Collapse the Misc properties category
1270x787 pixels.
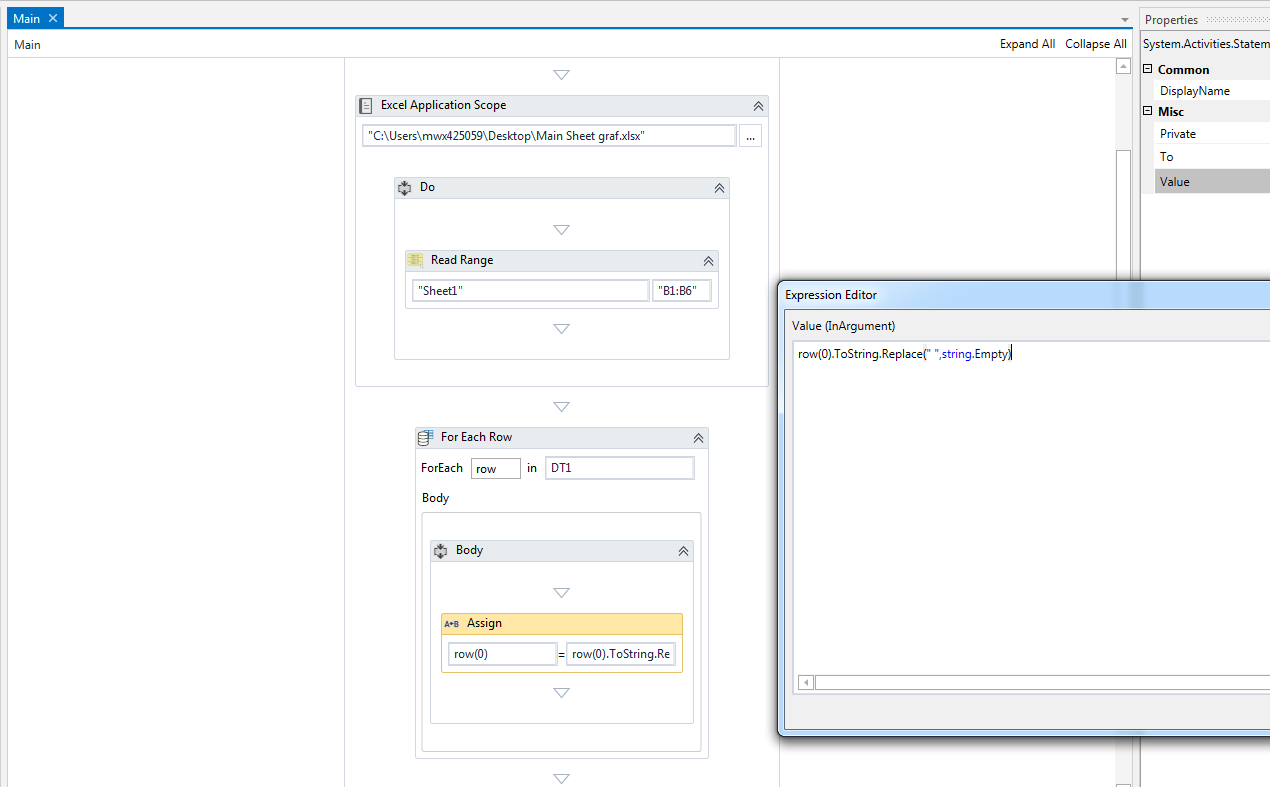pyautogui.click(x=1148, y=111)
